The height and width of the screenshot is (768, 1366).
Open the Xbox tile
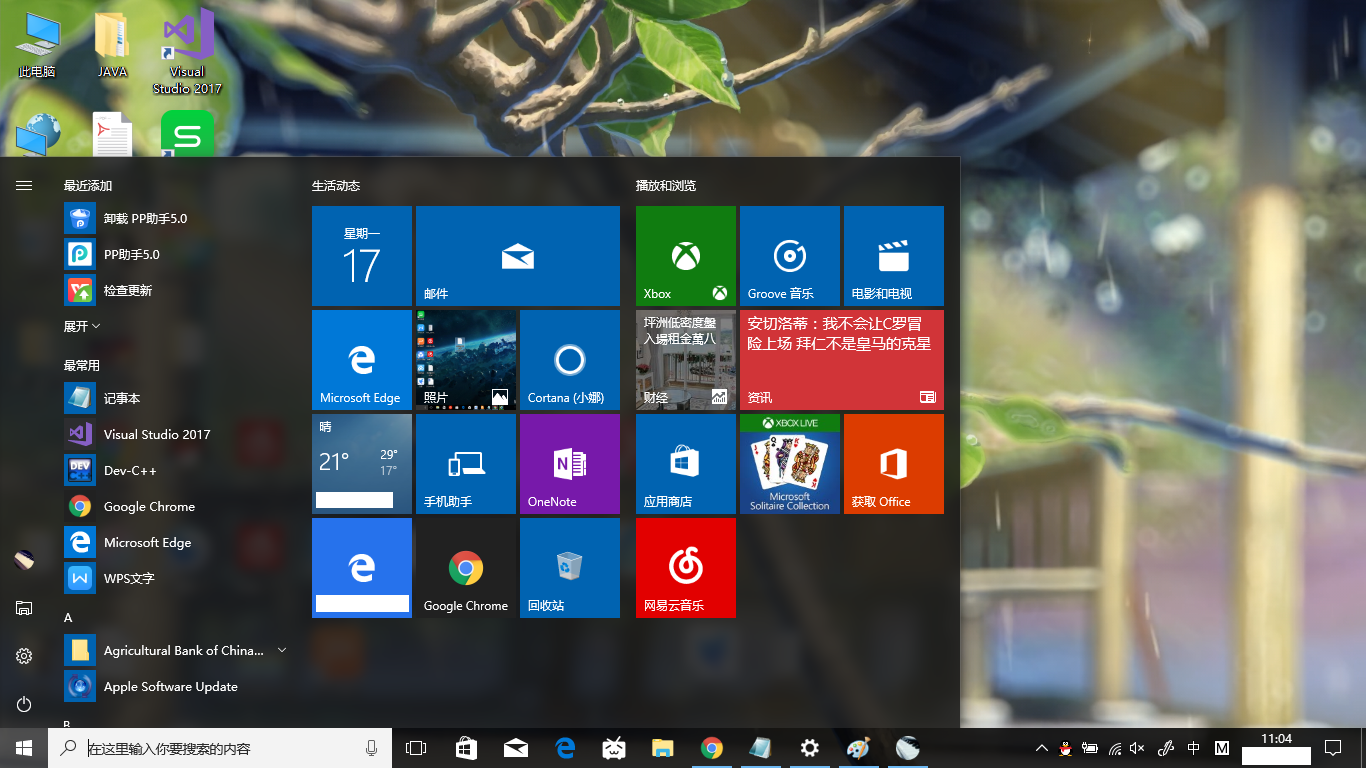point(686,256)
